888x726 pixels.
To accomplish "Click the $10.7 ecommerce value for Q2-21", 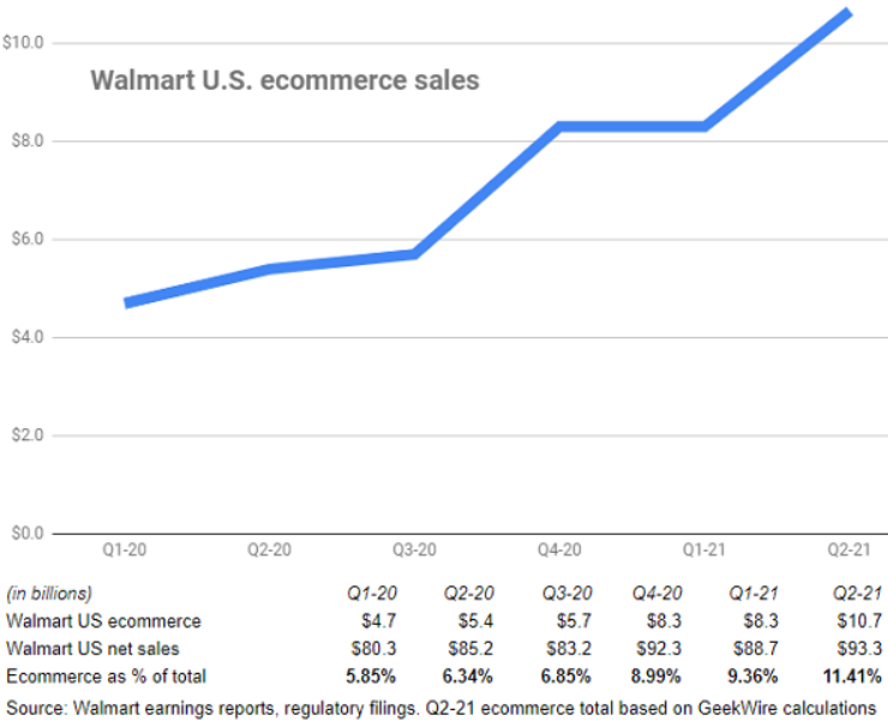I will [x=858, y=621].
